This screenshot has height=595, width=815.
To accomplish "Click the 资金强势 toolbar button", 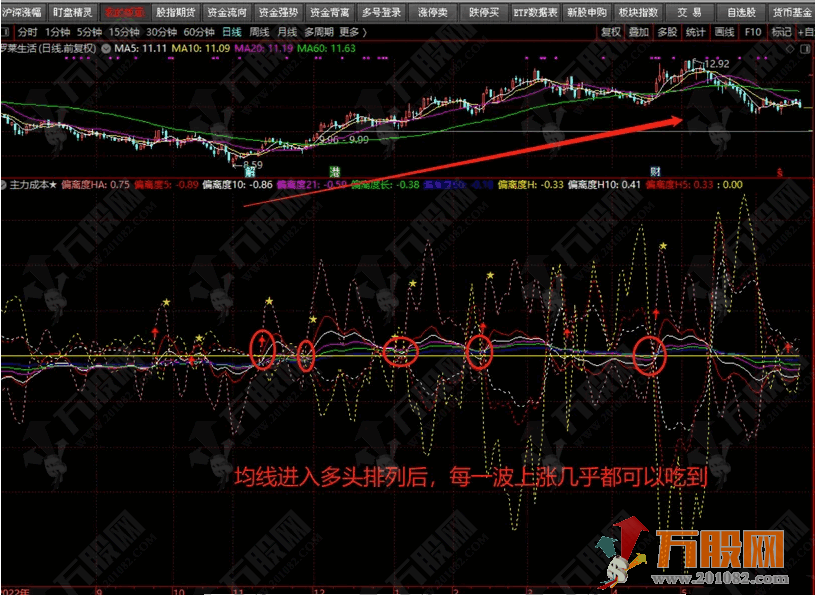I will pos(278,12).
